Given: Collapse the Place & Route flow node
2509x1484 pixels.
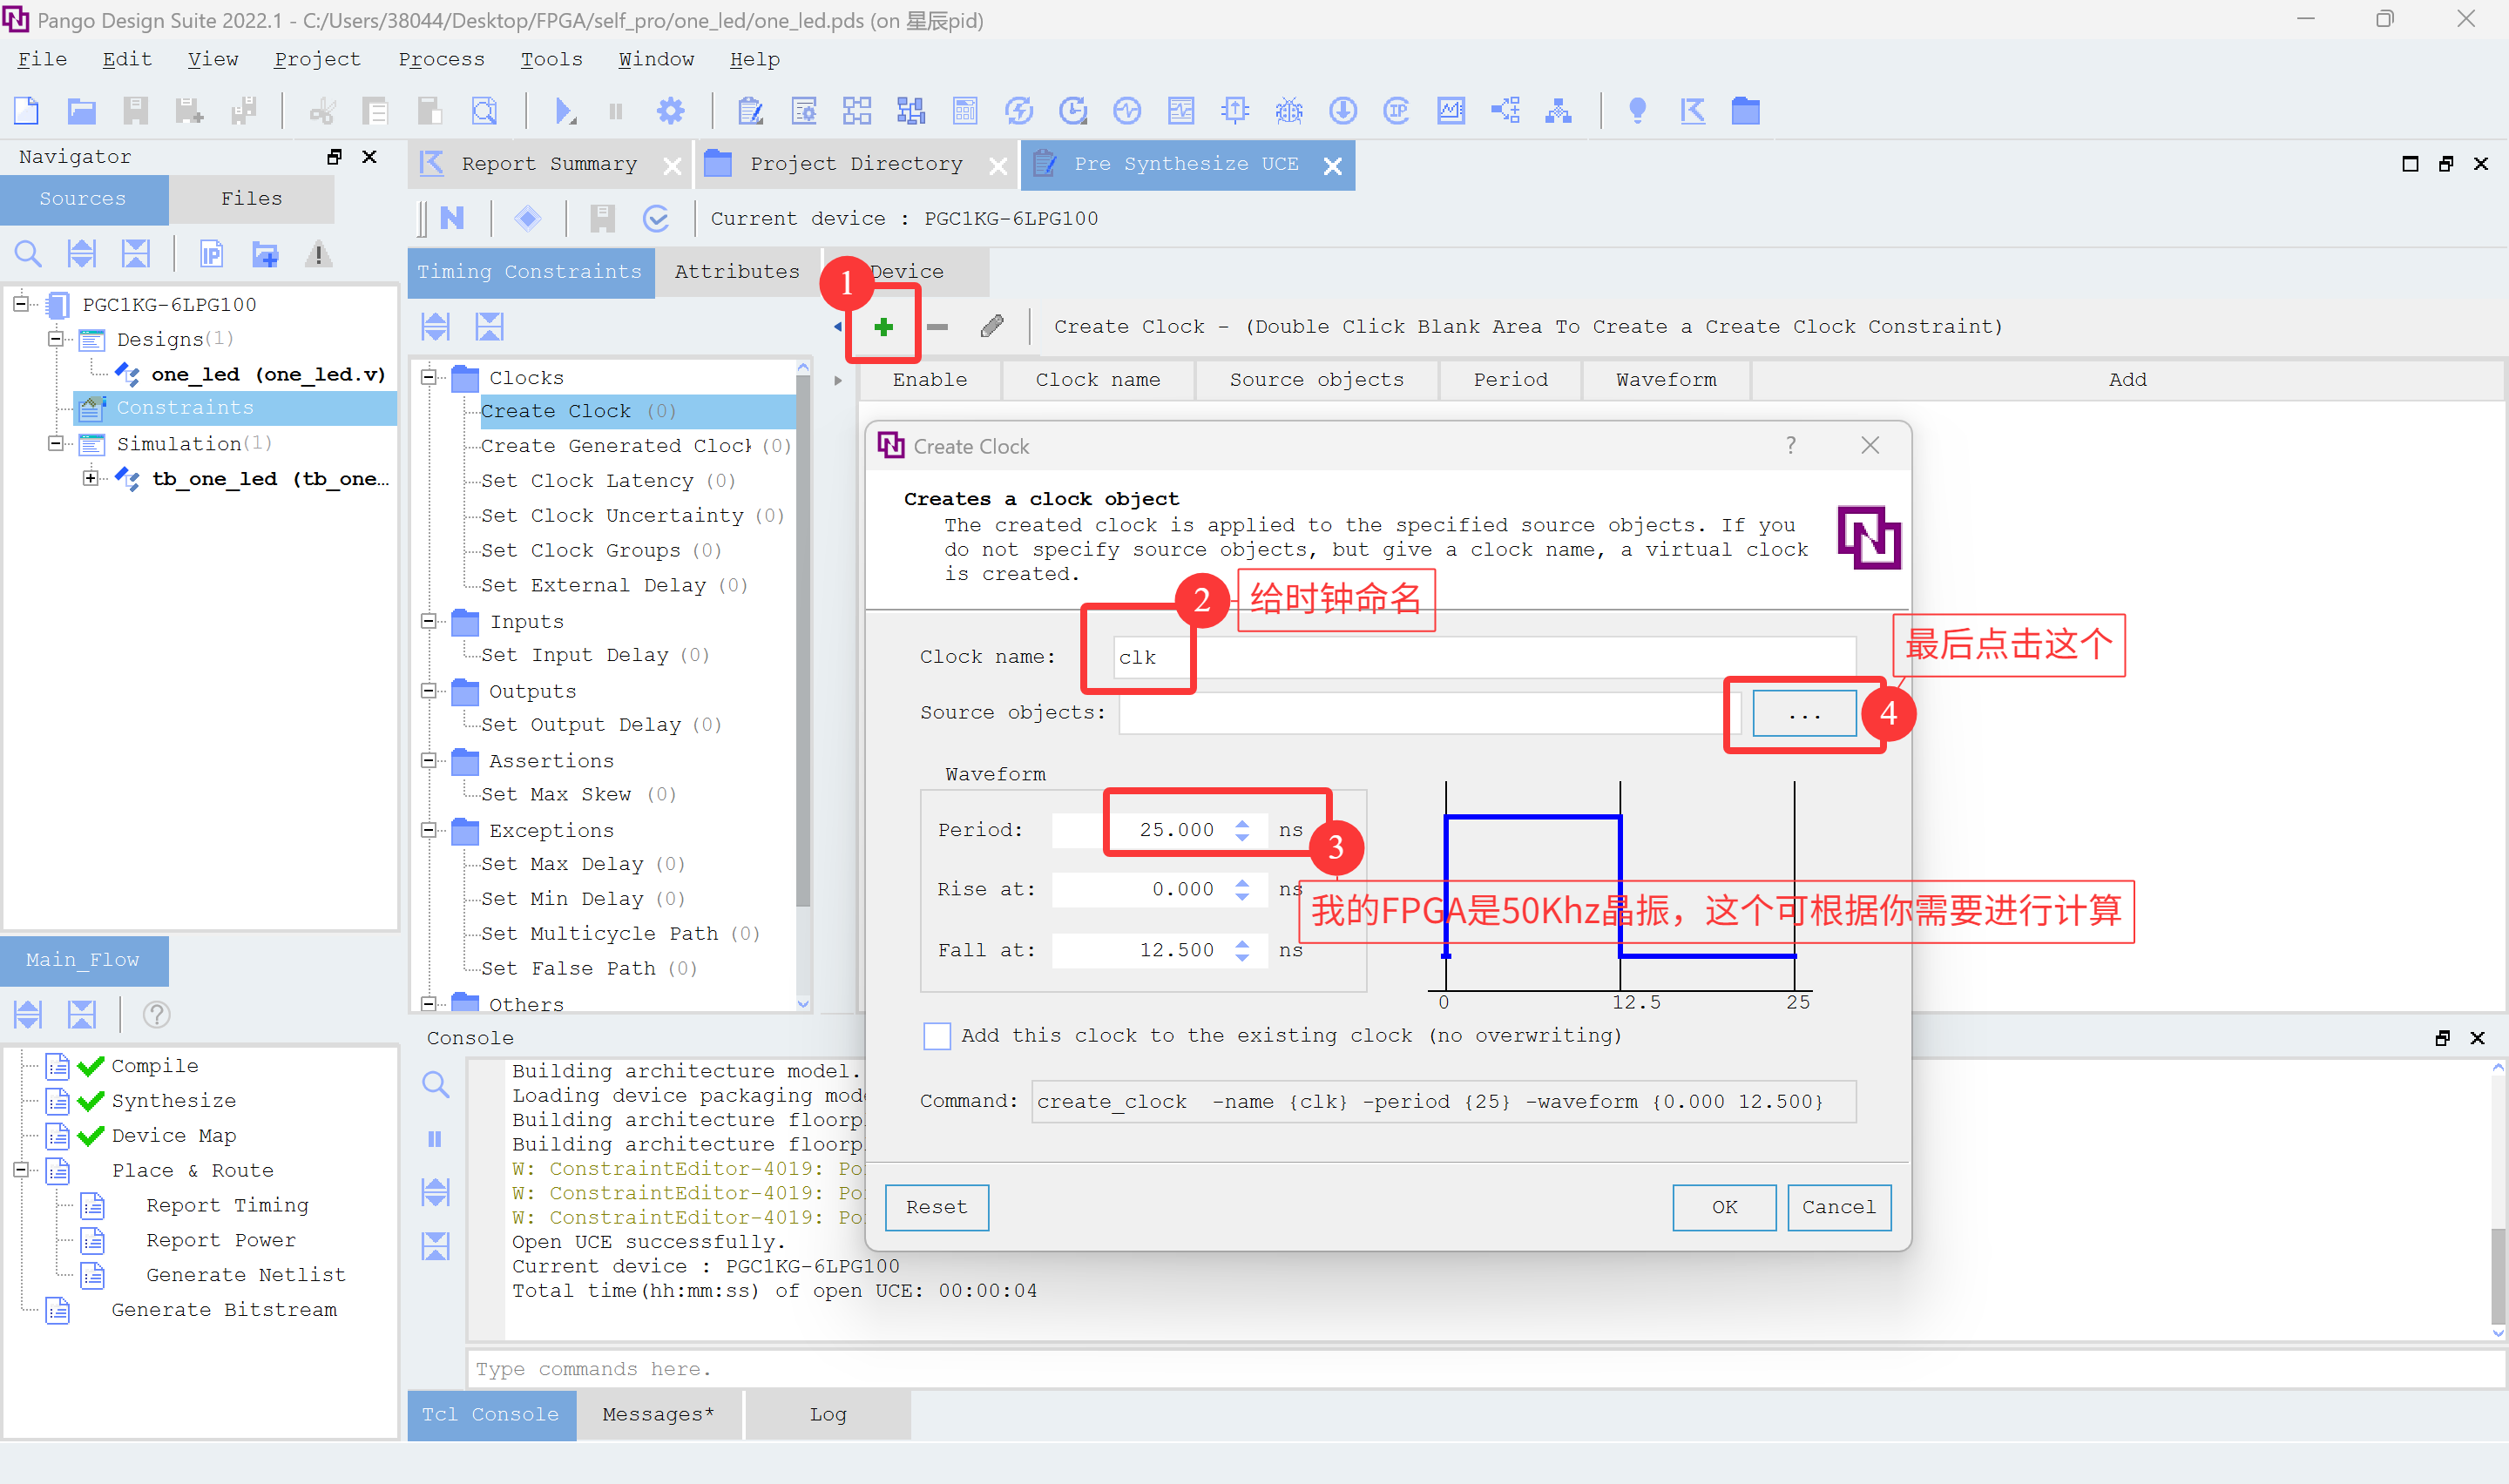Looking at the screenshot, I should pyautogui.click(x=21, y=1170).
